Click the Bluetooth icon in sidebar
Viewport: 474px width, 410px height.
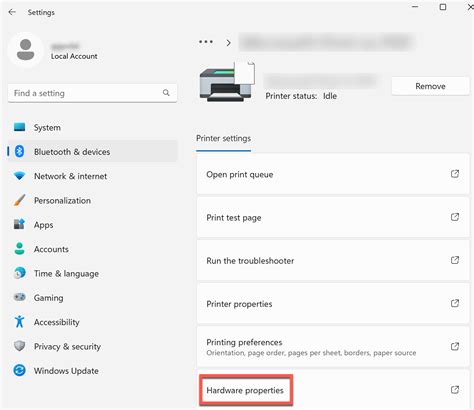pos(19,151)
